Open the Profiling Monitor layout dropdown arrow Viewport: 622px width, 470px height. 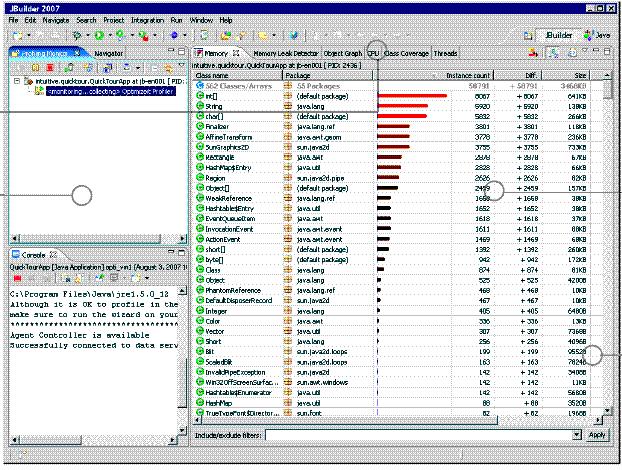138,68
